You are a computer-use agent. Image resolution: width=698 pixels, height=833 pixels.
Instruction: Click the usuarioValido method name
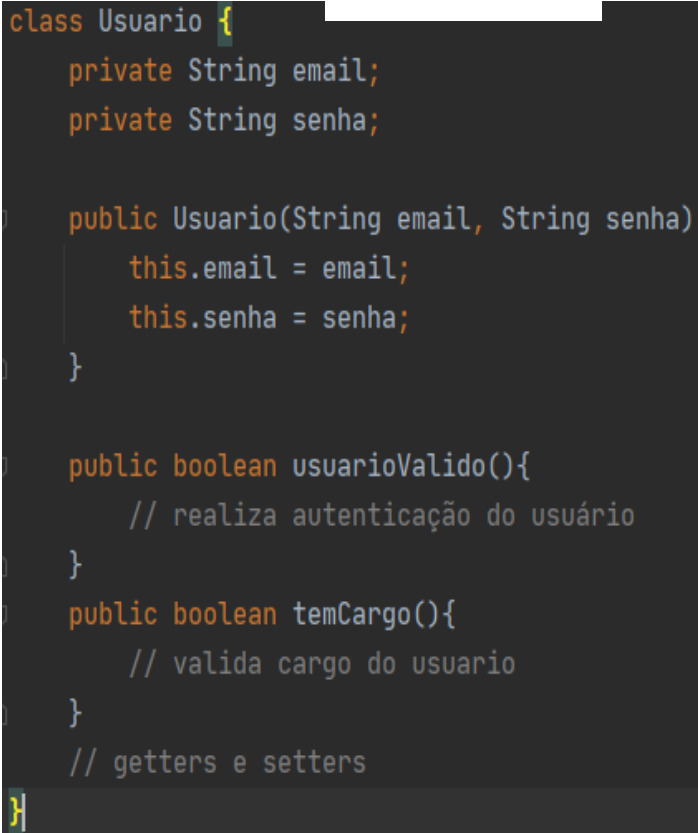coord(389,466)
